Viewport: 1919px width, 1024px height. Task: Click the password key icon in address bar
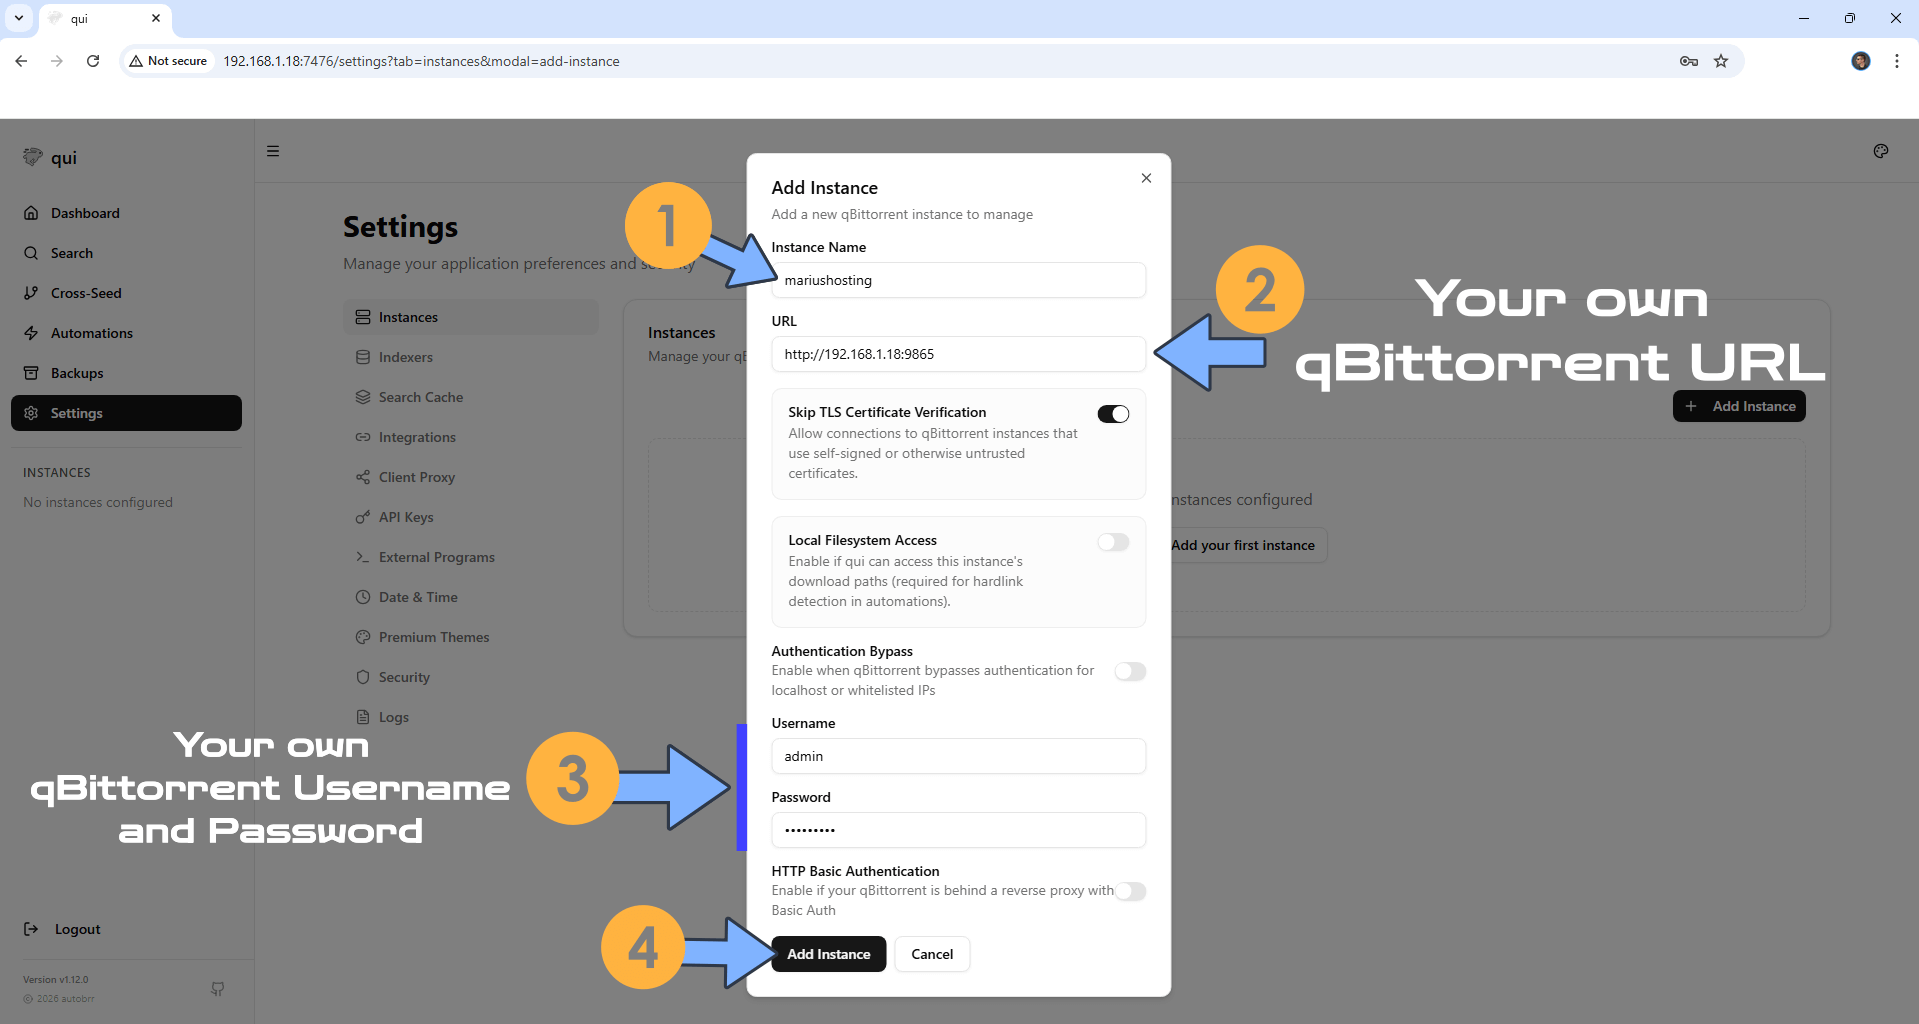pyautogui.click(x=1688, y=61)
